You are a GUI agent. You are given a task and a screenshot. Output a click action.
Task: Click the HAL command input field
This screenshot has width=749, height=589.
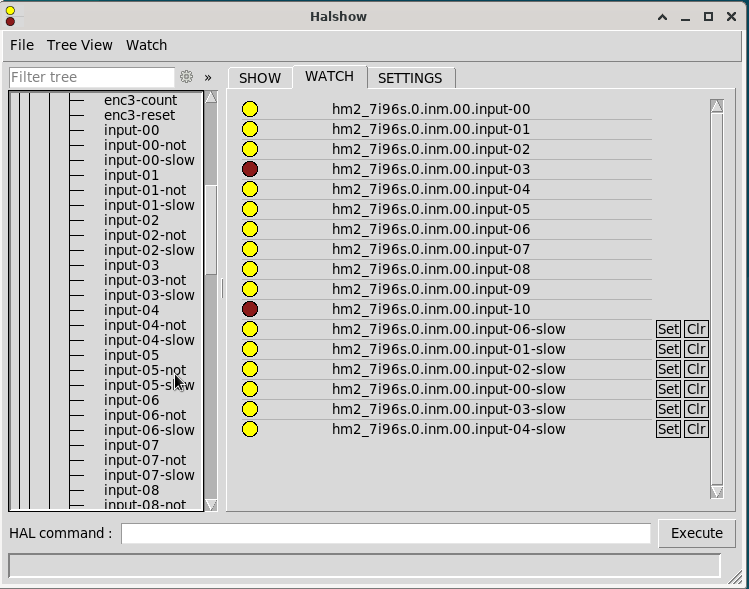pyautogui.click(x=386, y=533)
